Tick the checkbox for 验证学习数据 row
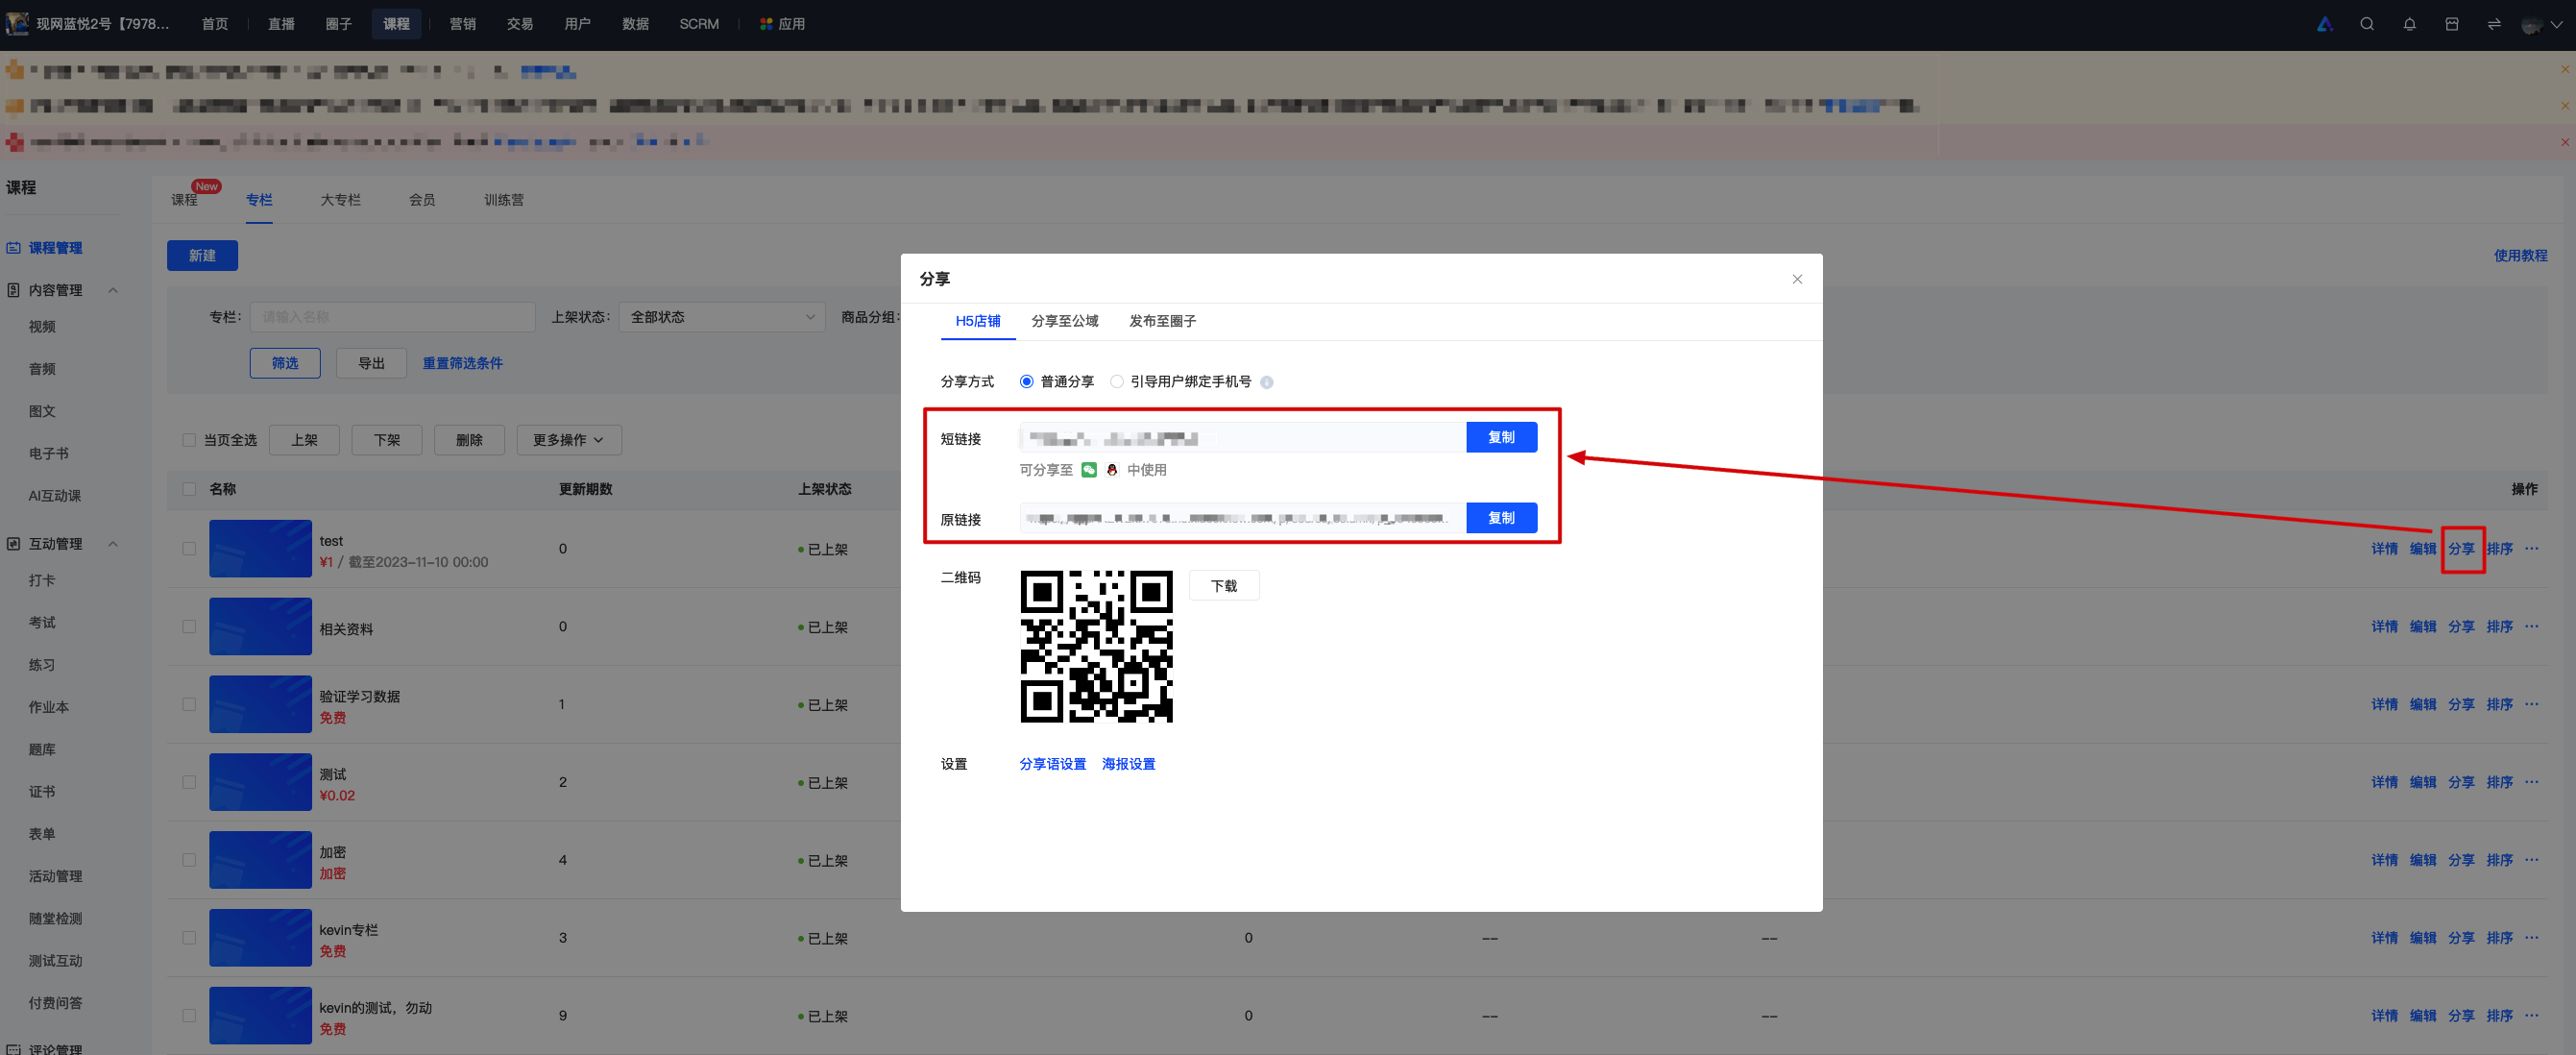The width and height of the screenshot is (2576, 1055). pyautogui.click(x=189, y=704)
